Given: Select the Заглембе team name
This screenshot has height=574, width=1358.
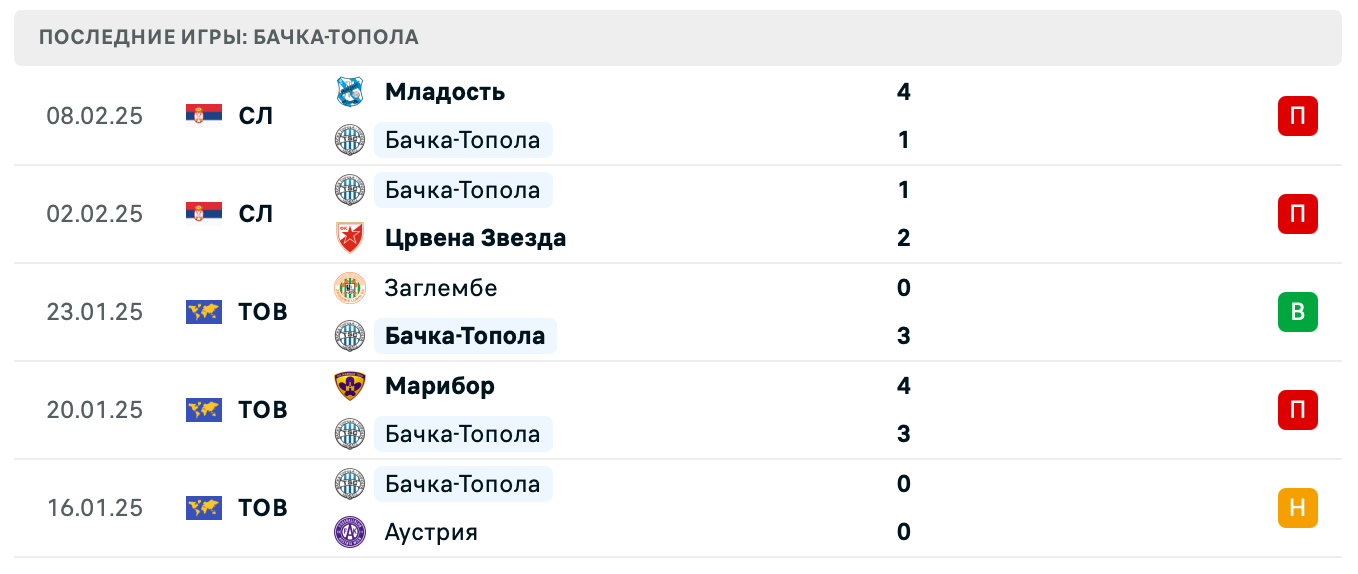Looking at the screenshot, I should click(x=440, y=288).
